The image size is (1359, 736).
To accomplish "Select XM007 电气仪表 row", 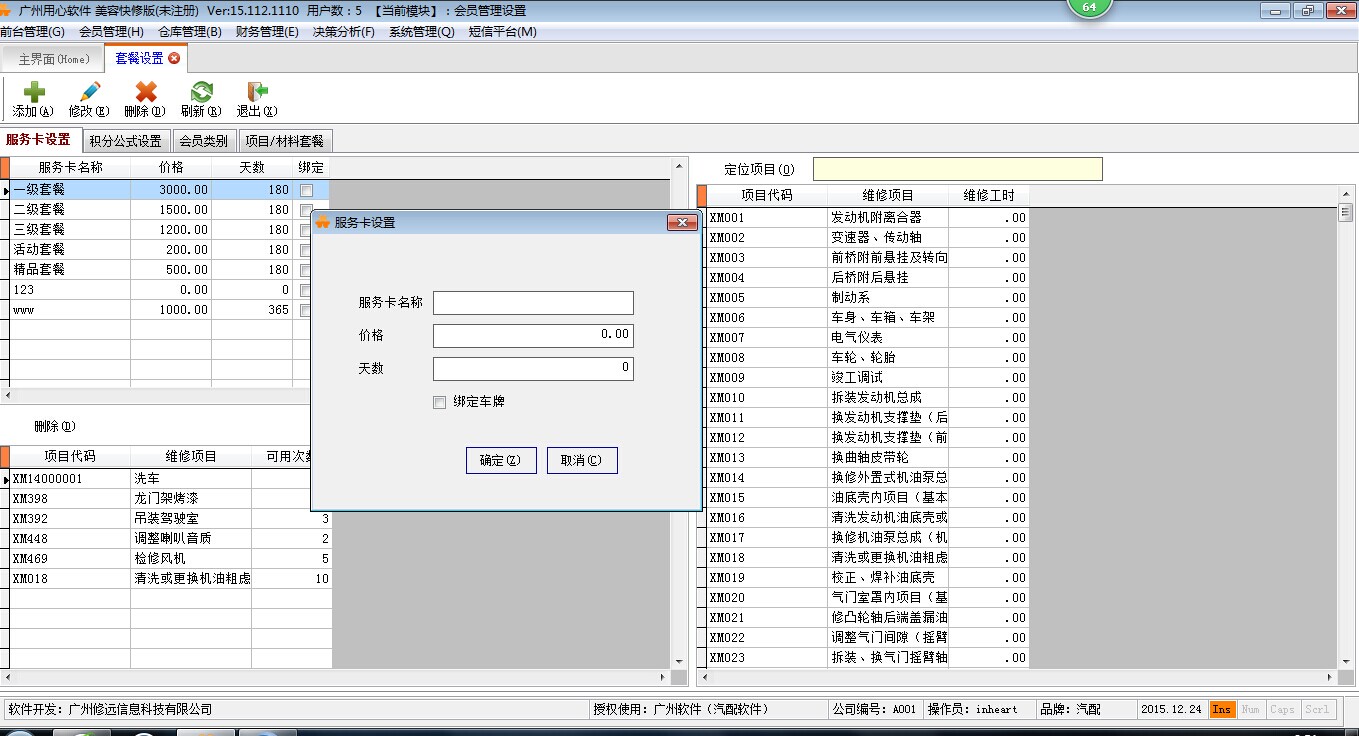I will 867,338.
